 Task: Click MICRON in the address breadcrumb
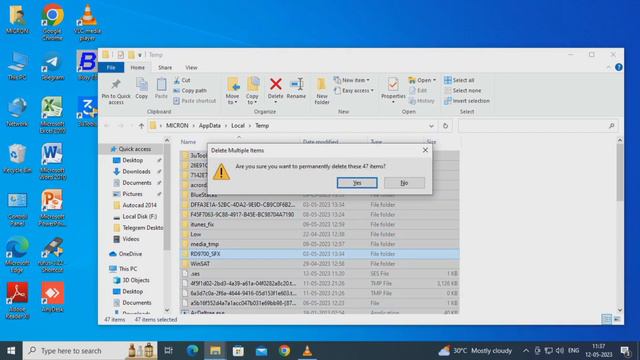(x=177, y=126)
